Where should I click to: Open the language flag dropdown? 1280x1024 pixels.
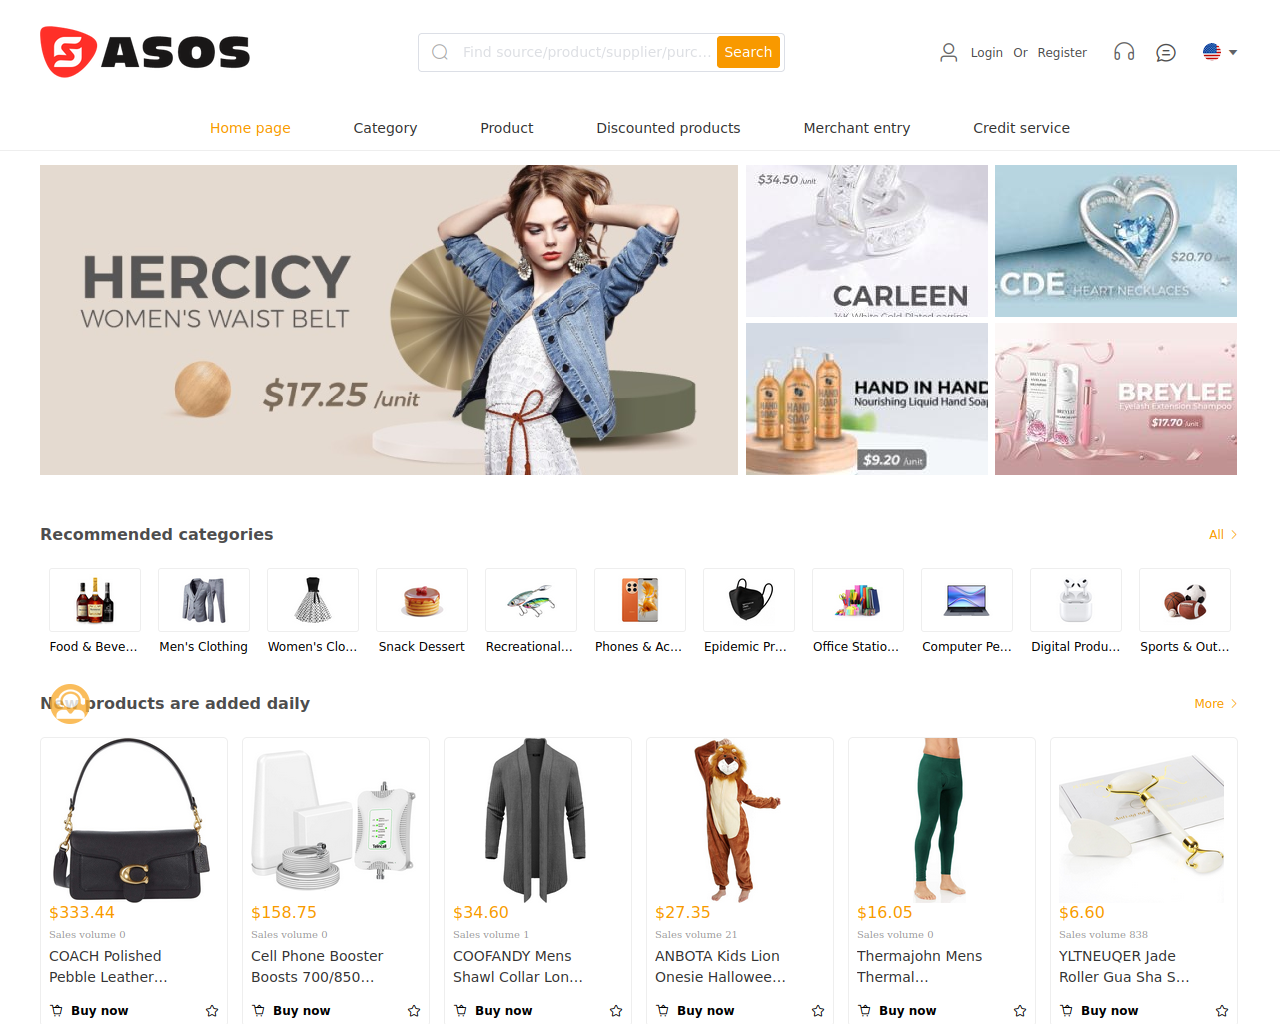(1220, 52)
